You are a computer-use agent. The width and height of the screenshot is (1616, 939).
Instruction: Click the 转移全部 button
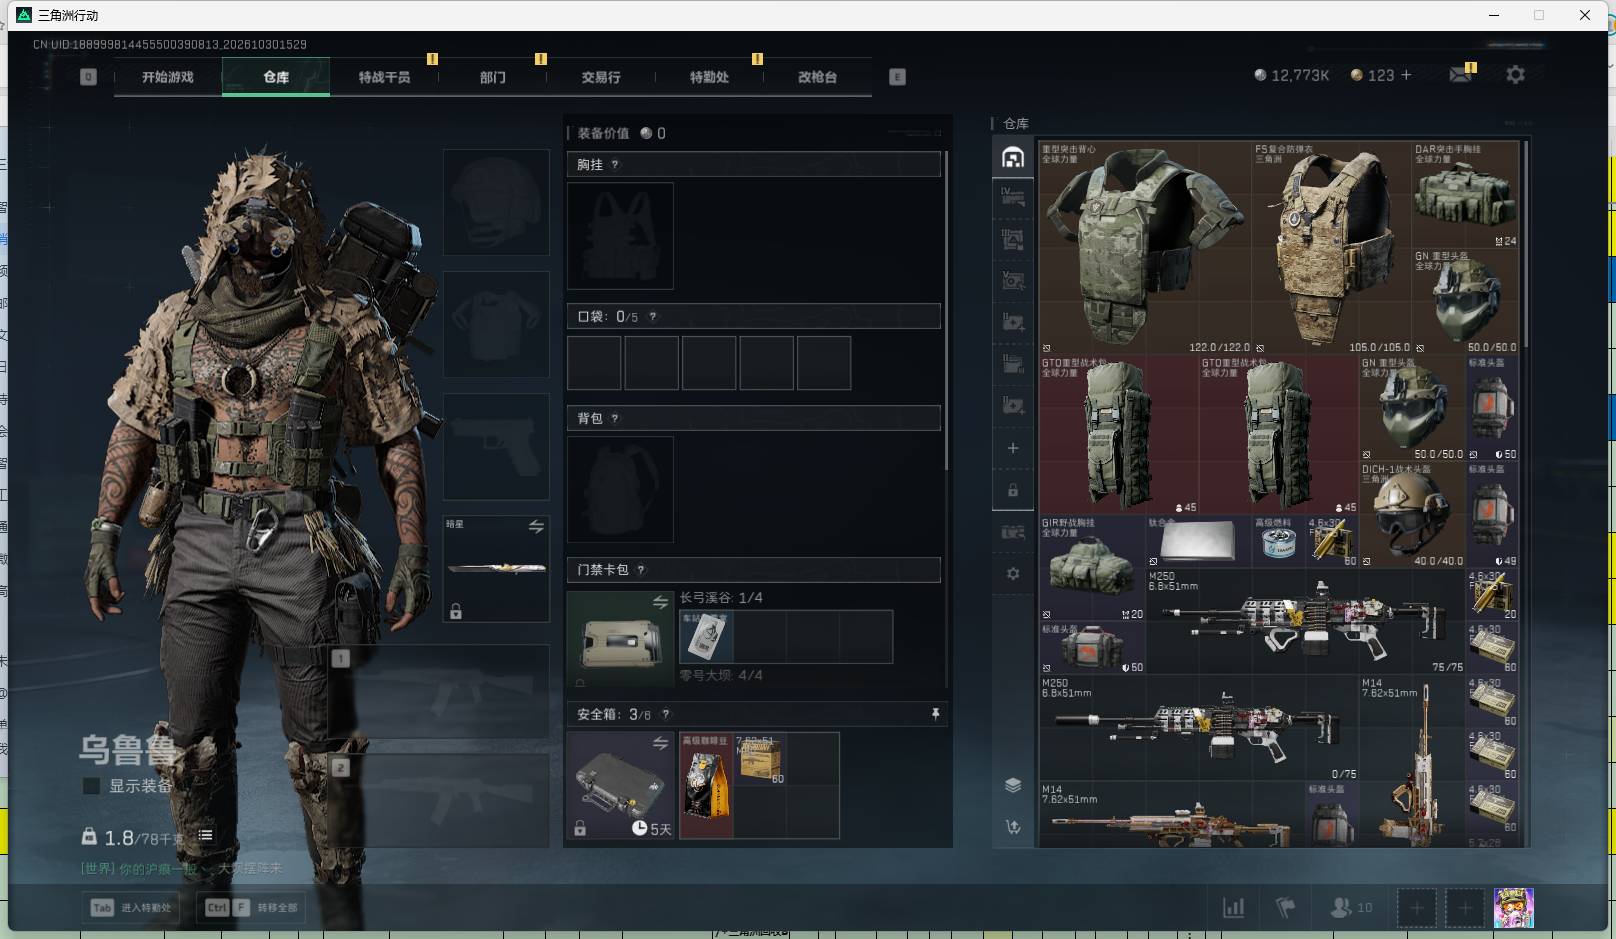pyautogui.click(x=251, y=907)
